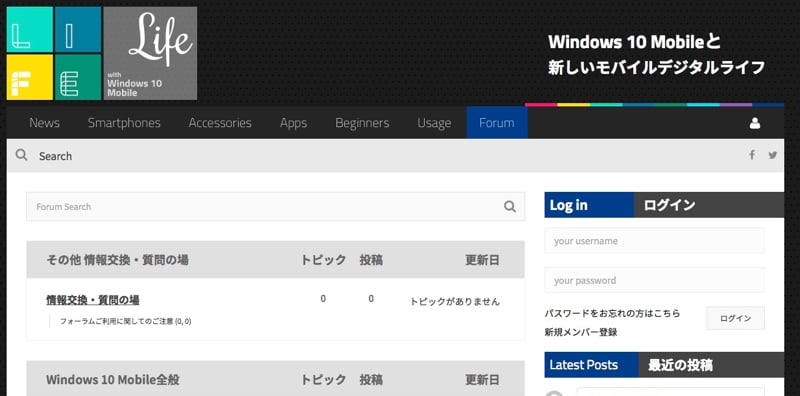Open the Twitter bird icon link
Viewport: 800px width, 396px height.
pyautogui.click(x=772, y=155)
